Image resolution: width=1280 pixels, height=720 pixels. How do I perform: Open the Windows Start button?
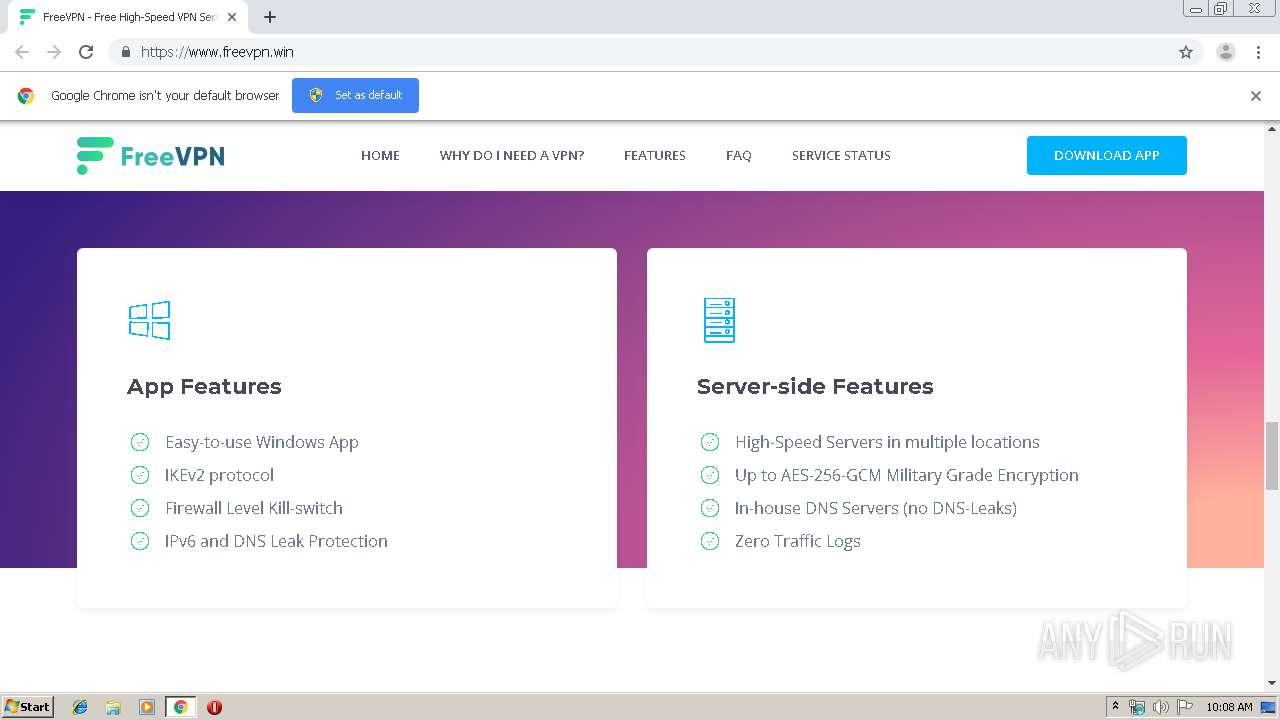click(28, 707)
